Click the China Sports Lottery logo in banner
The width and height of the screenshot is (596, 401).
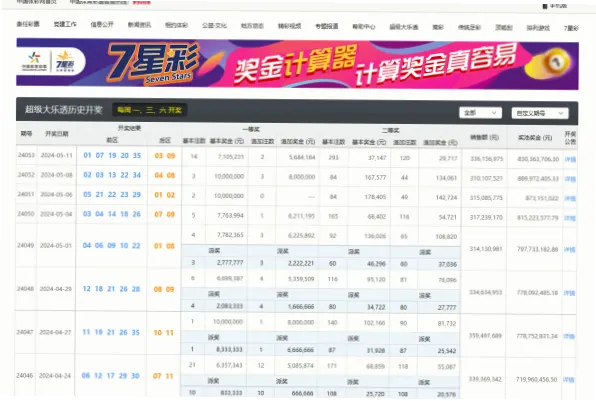coord(35,61)
